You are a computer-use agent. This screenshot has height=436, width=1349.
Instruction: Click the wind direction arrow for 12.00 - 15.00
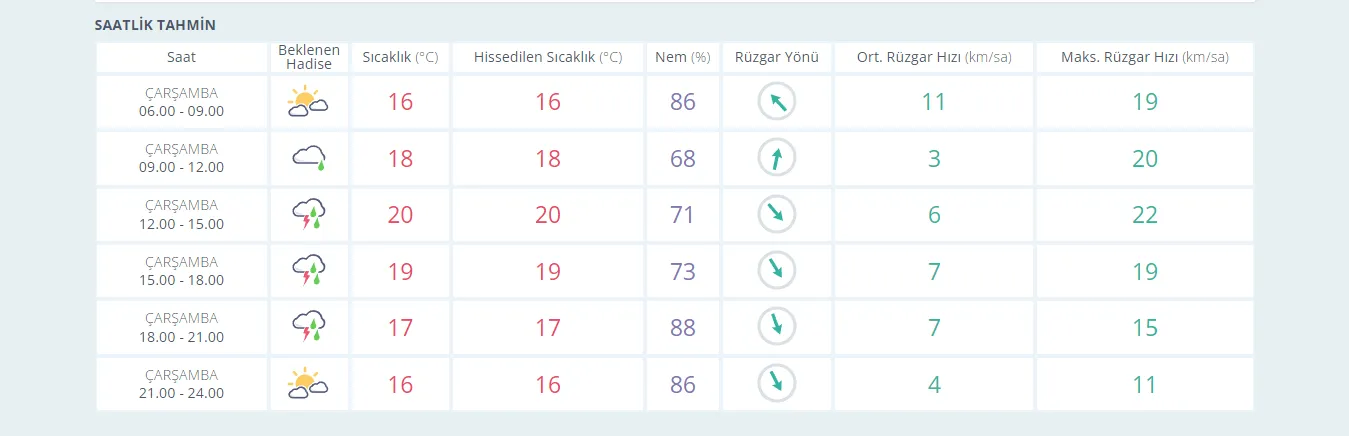tap(776, 215)
